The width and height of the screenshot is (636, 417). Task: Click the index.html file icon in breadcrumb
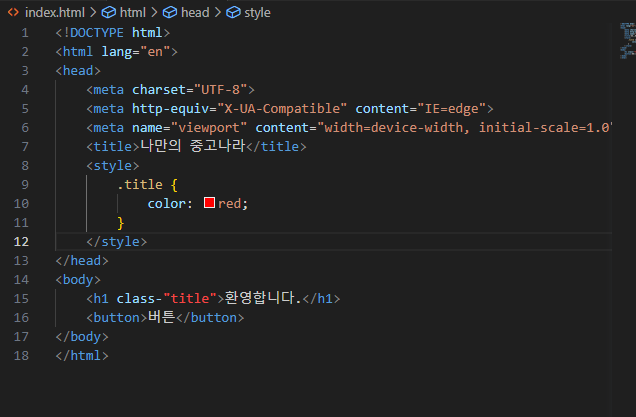13,13
